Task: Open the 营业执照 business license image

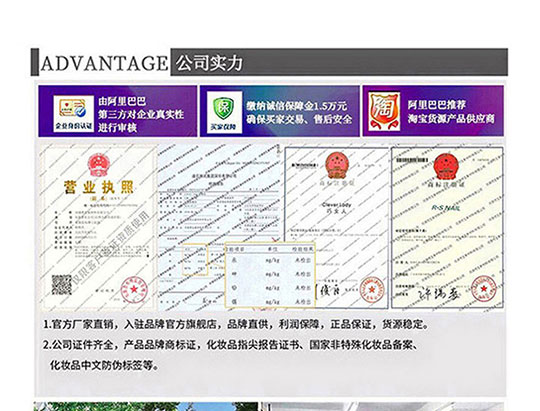Action: click(98, 228)
